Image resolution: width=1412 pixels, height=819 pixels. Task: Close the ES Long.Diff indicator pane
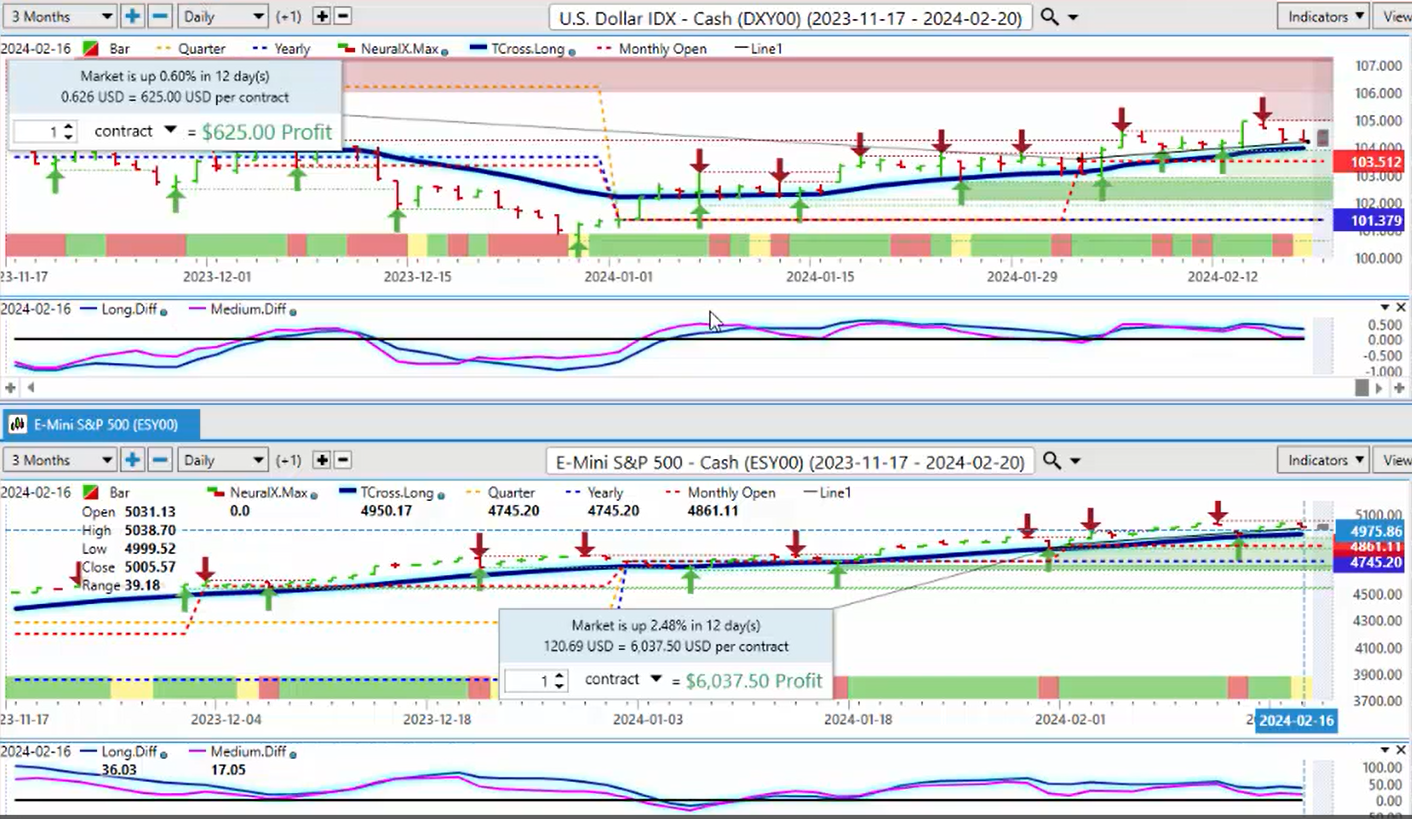click(x=1401, y=750)
